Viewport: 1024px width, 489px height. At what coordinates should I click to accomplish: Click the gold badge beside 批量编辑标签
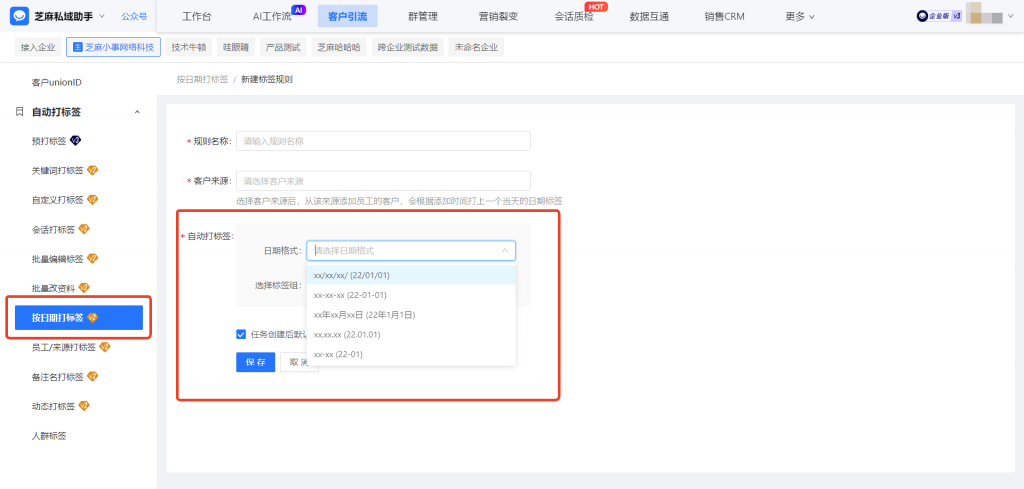[92, 258]
